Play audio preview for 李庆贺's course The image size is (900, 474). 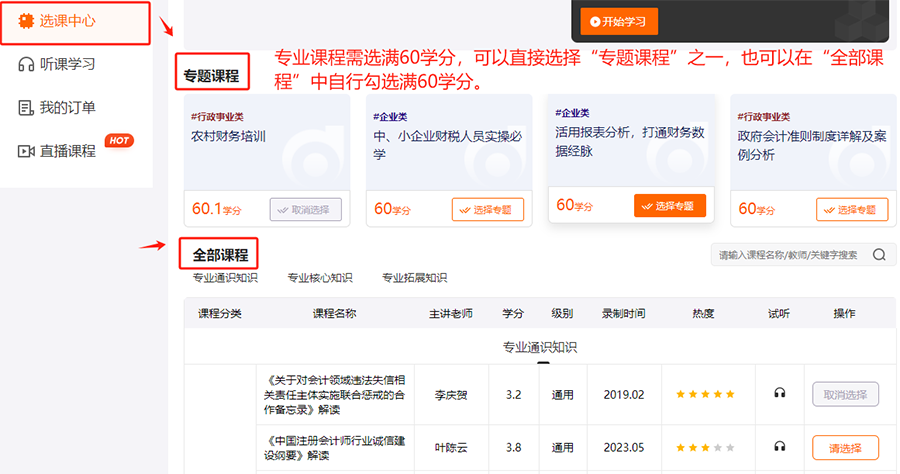click(x=780, y=394)
